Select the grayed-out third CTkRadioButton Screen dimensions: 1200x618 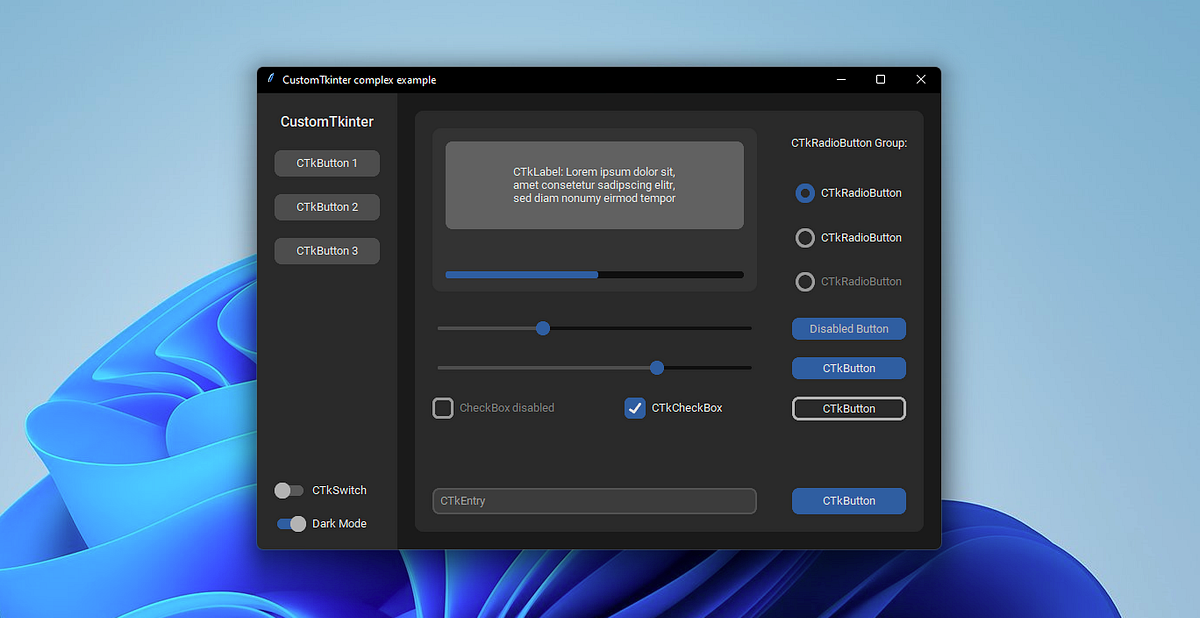pyautogui.click(x=805, y=281)
